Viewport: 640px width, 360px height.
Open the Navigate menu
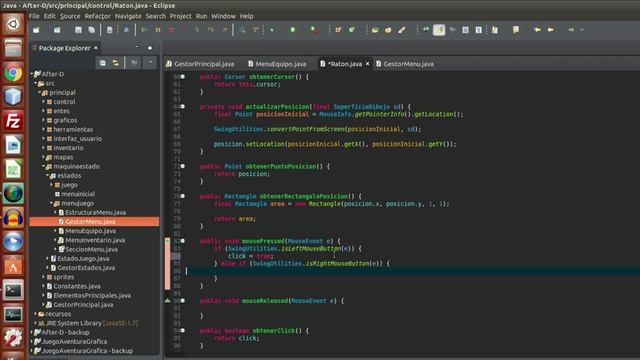[128, 16]
